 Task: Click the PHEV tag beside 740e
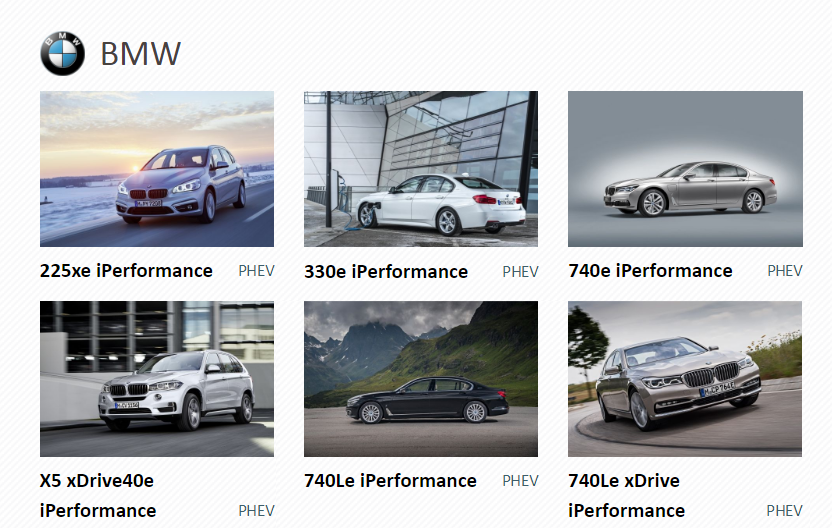coord(785,271)
